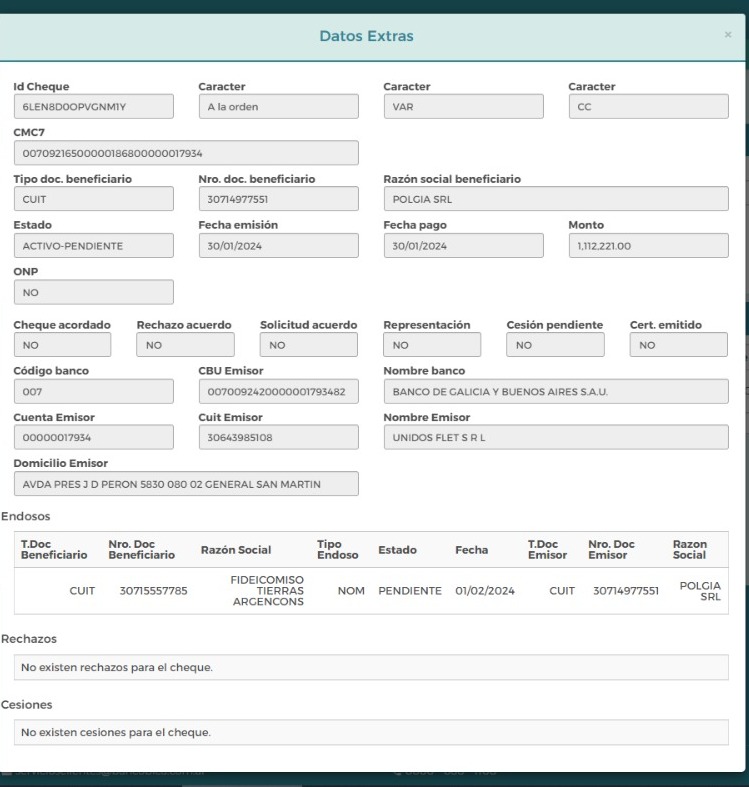Click the Cesiones section heading
This screenshot has width=749, height=787.
27,704
